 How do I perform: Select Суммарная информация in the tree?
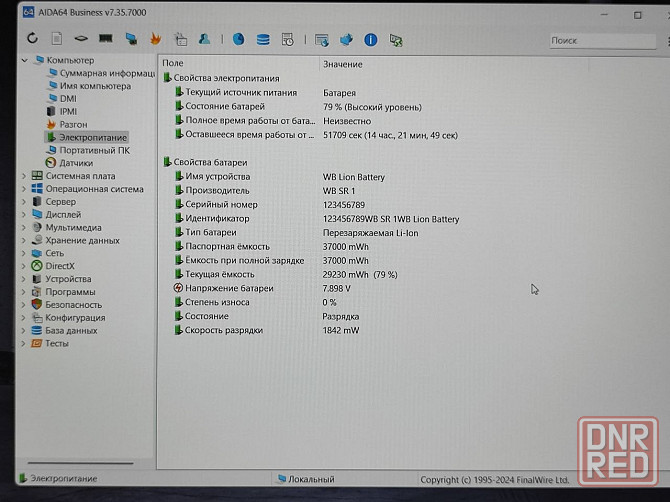(x=107, y=73)
